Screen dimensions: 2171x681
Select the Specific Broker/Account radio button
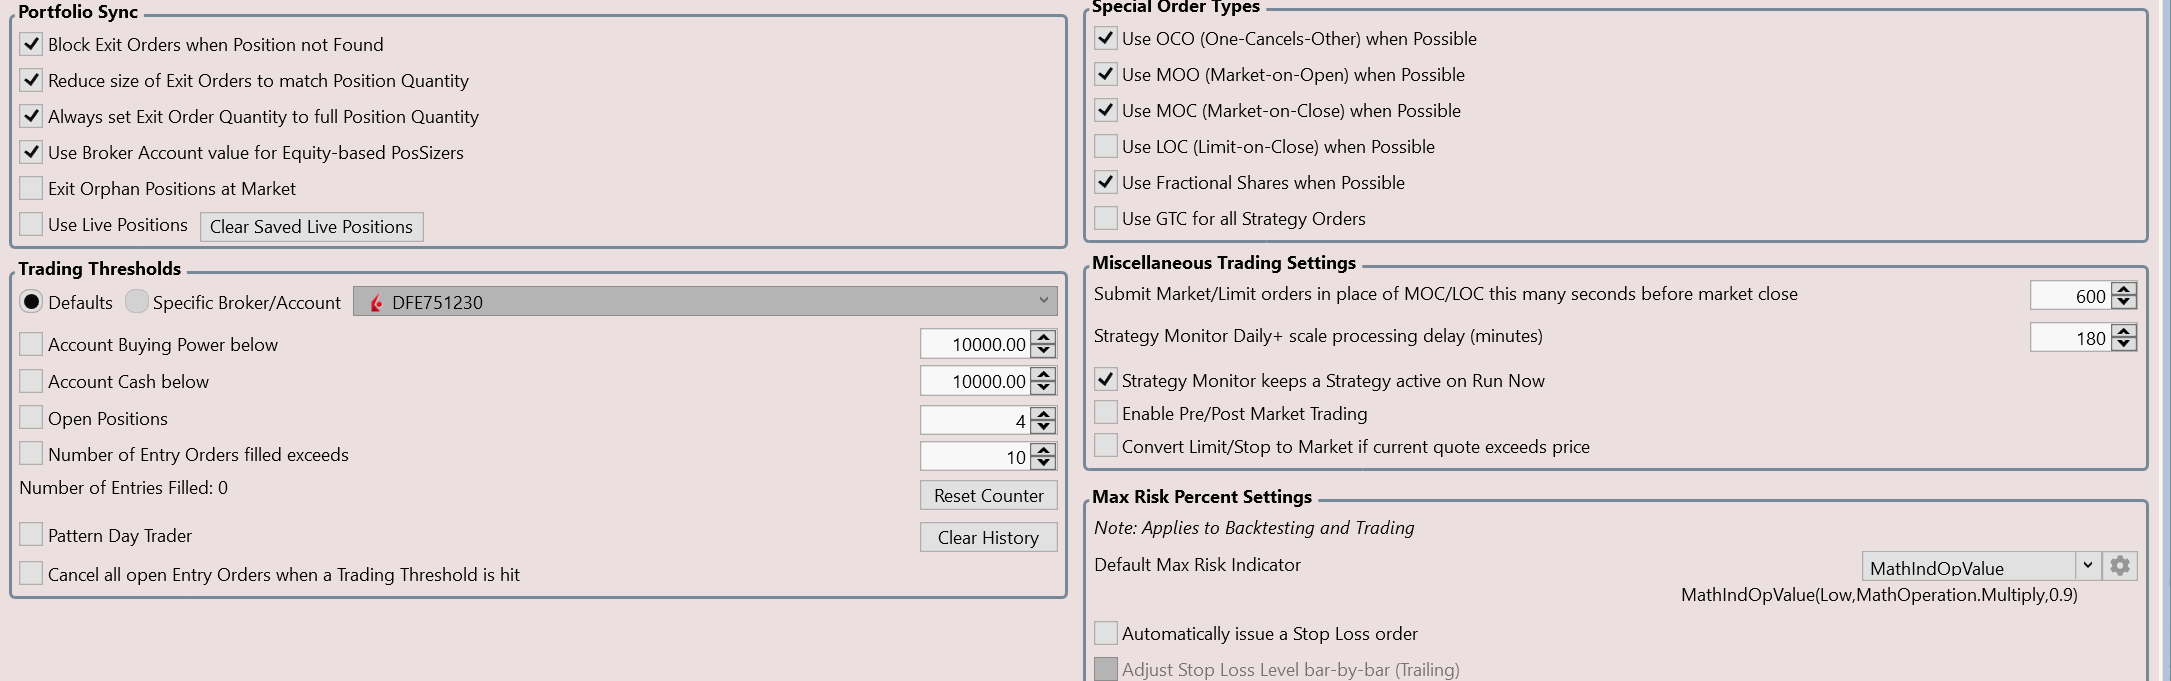point(137,302)
